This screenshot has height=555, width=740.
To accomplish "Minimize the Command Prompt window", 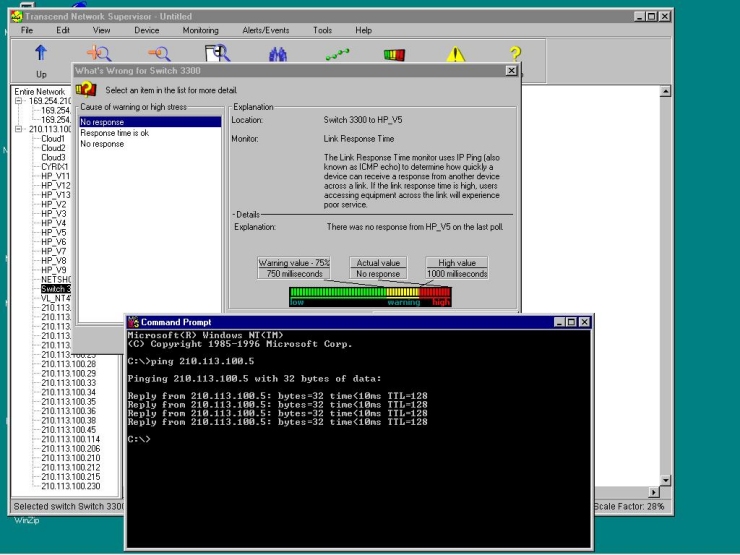I will pyautogui.click(x=559, y=322).
